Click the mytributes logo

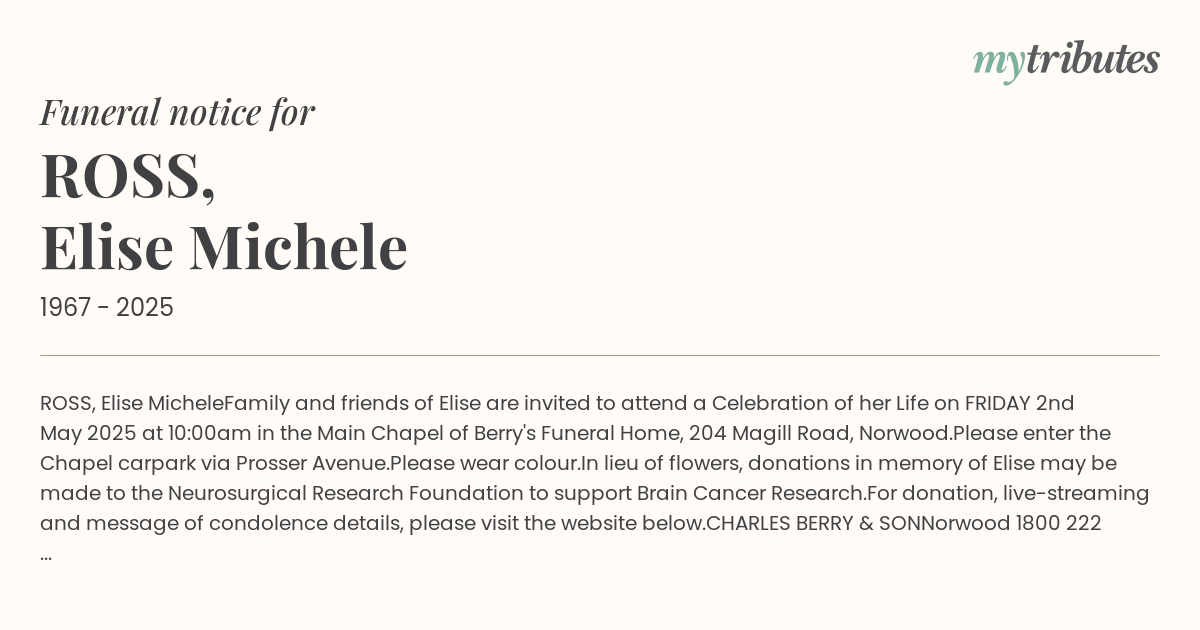(x=1065, y=61)
